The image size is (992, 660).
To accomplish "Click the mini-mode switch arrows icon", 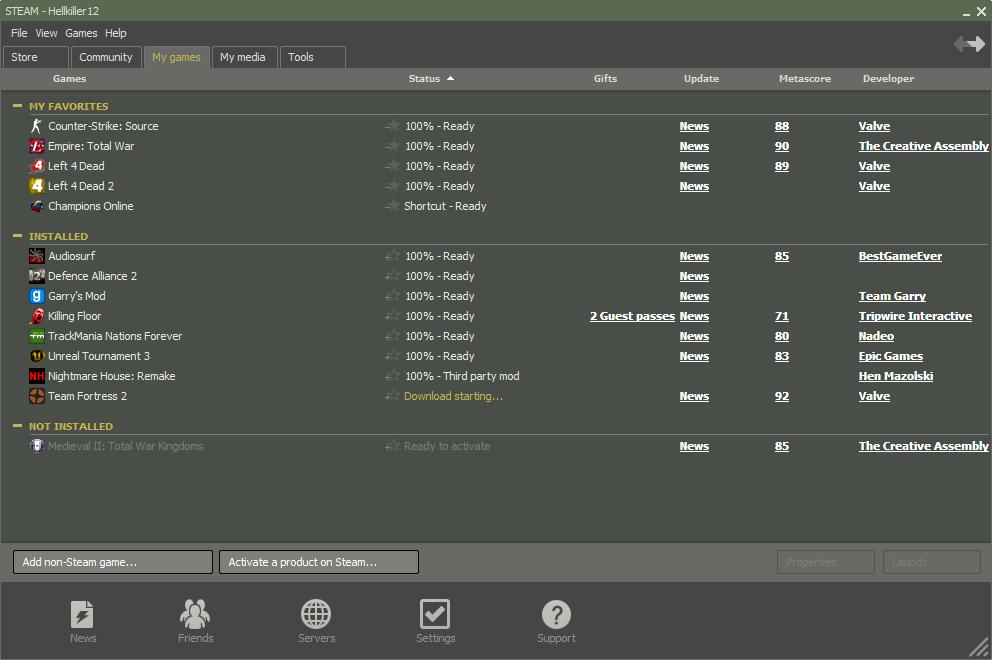I will tap(969, 44).
